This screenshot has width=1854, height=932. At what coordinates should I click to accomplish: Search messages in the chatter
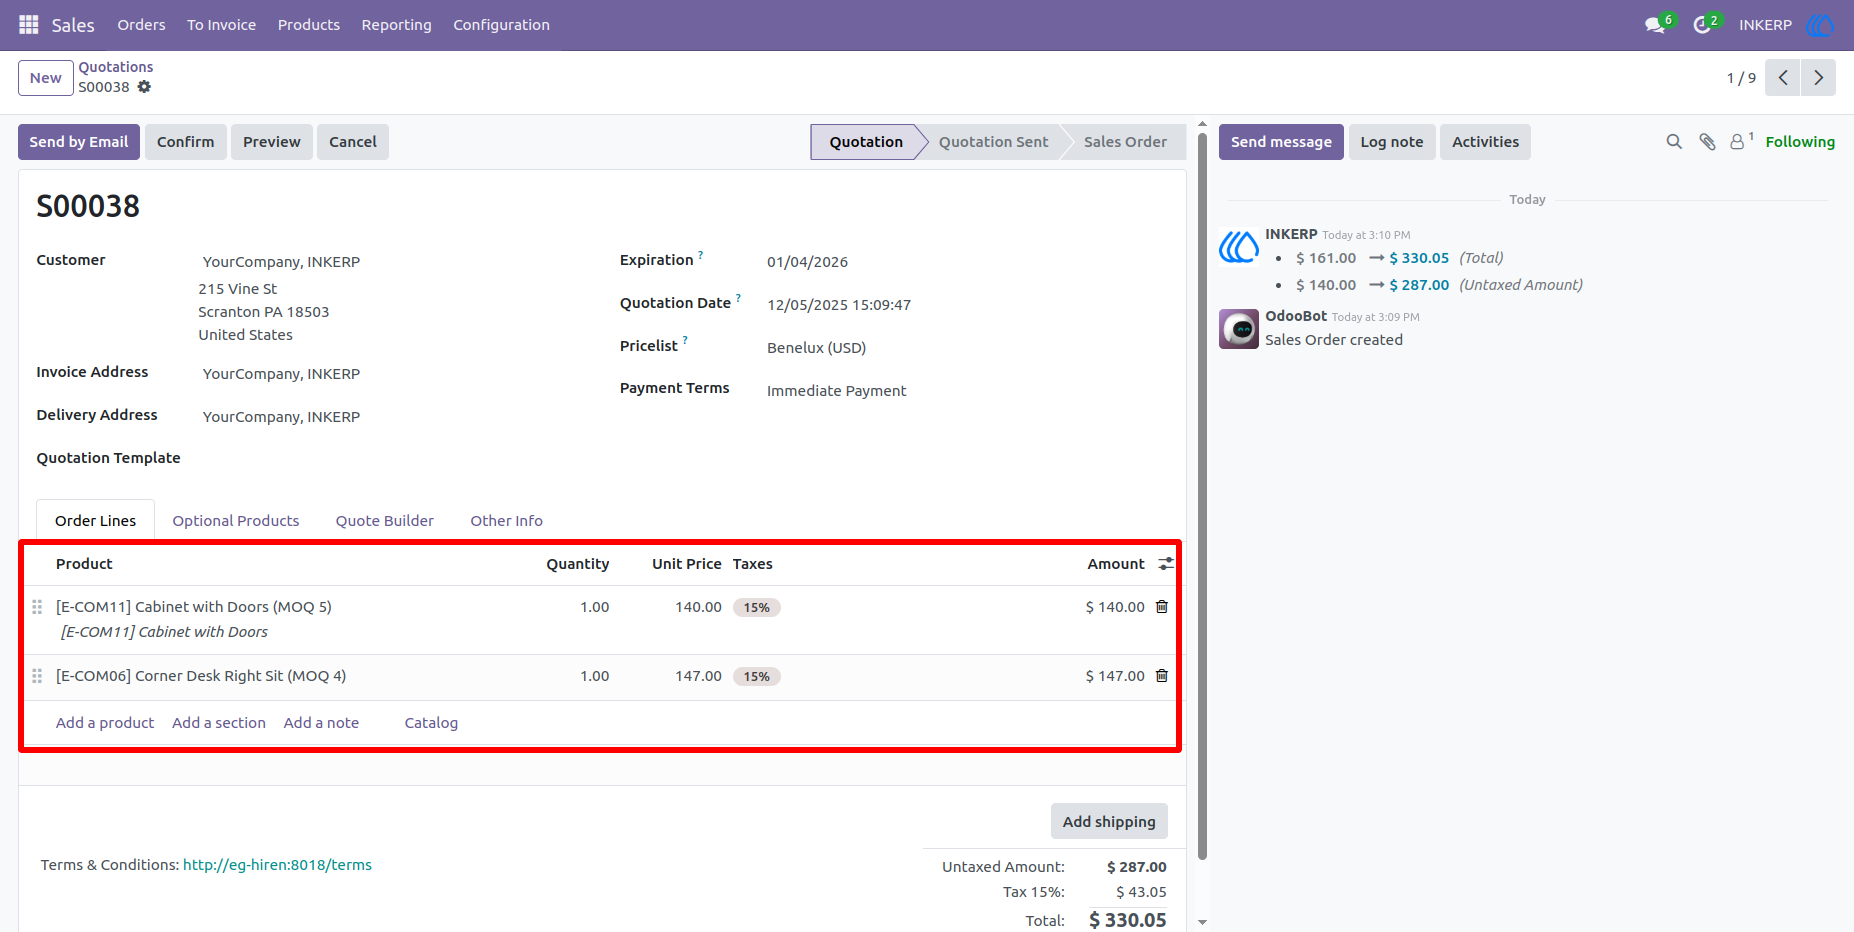click(1674, 142)
